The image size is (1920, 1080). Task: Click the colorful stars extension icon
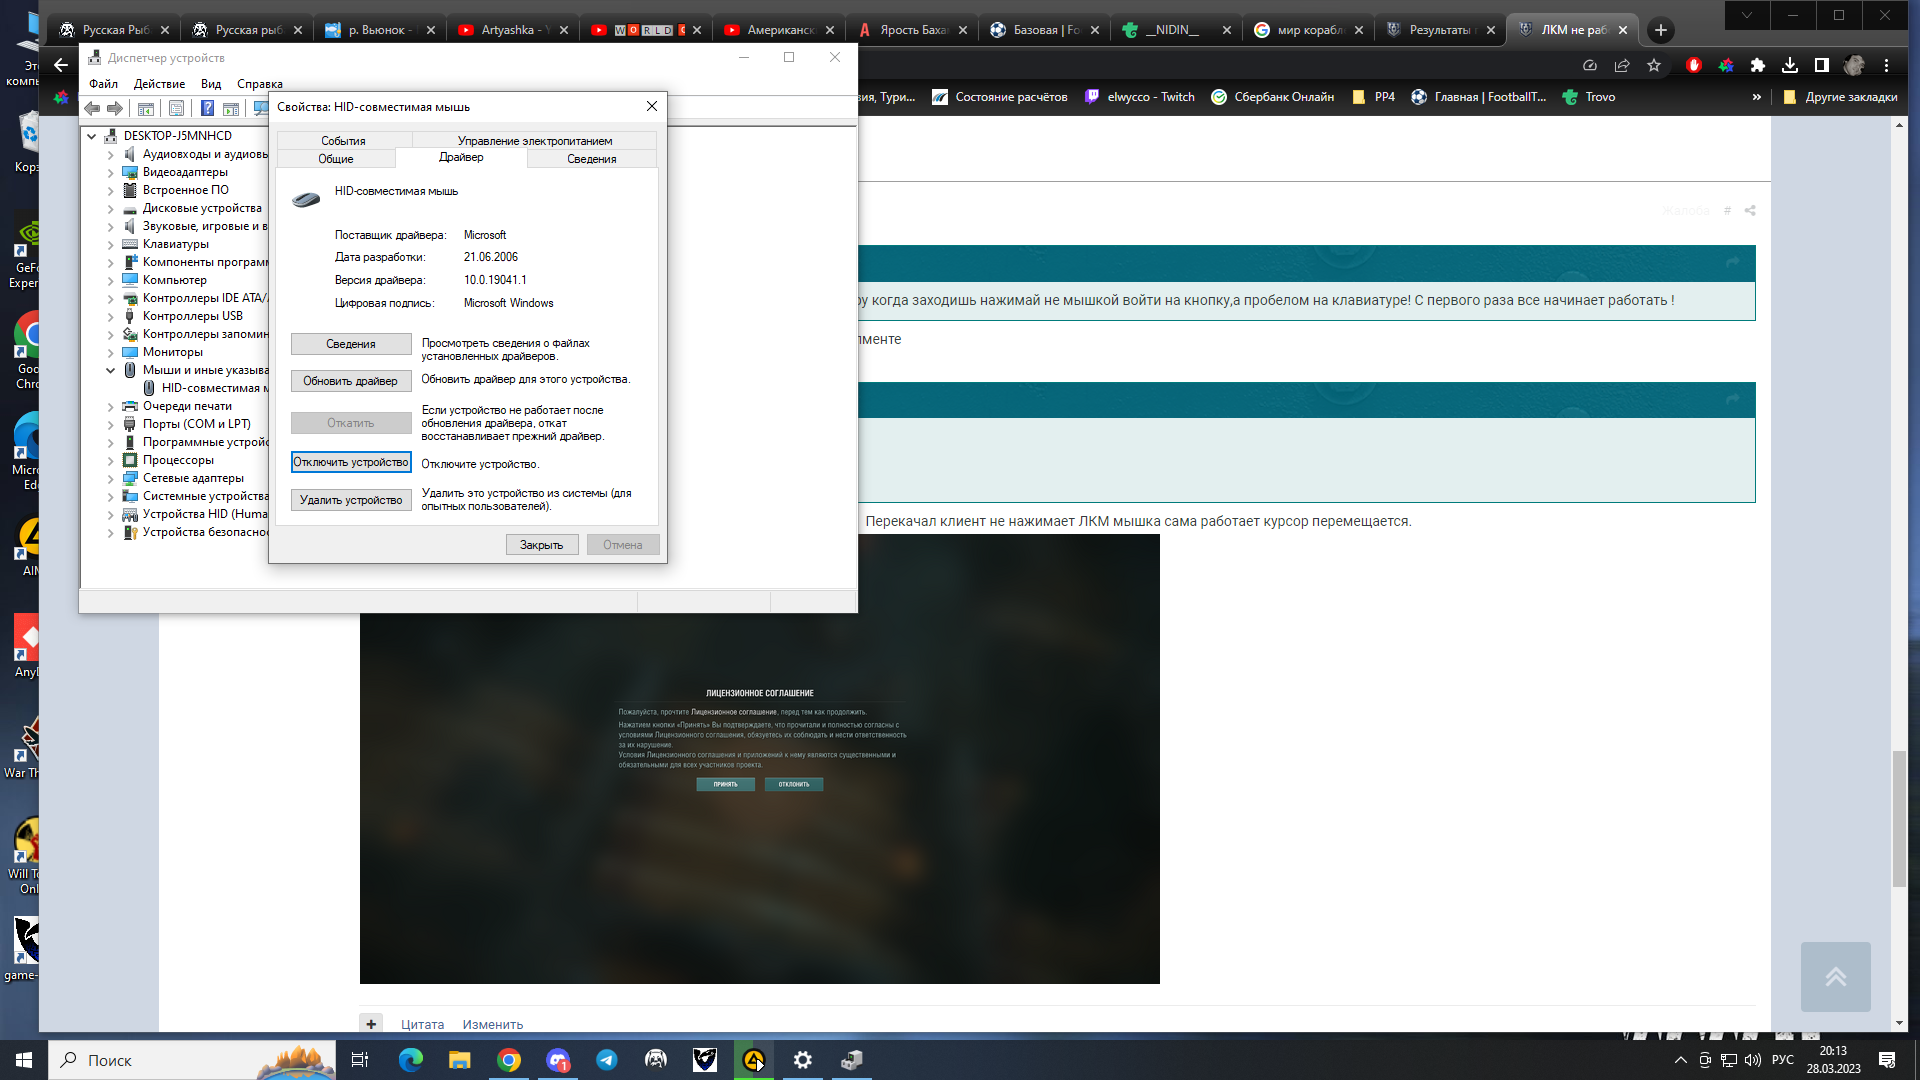(x=1726, y=65)
